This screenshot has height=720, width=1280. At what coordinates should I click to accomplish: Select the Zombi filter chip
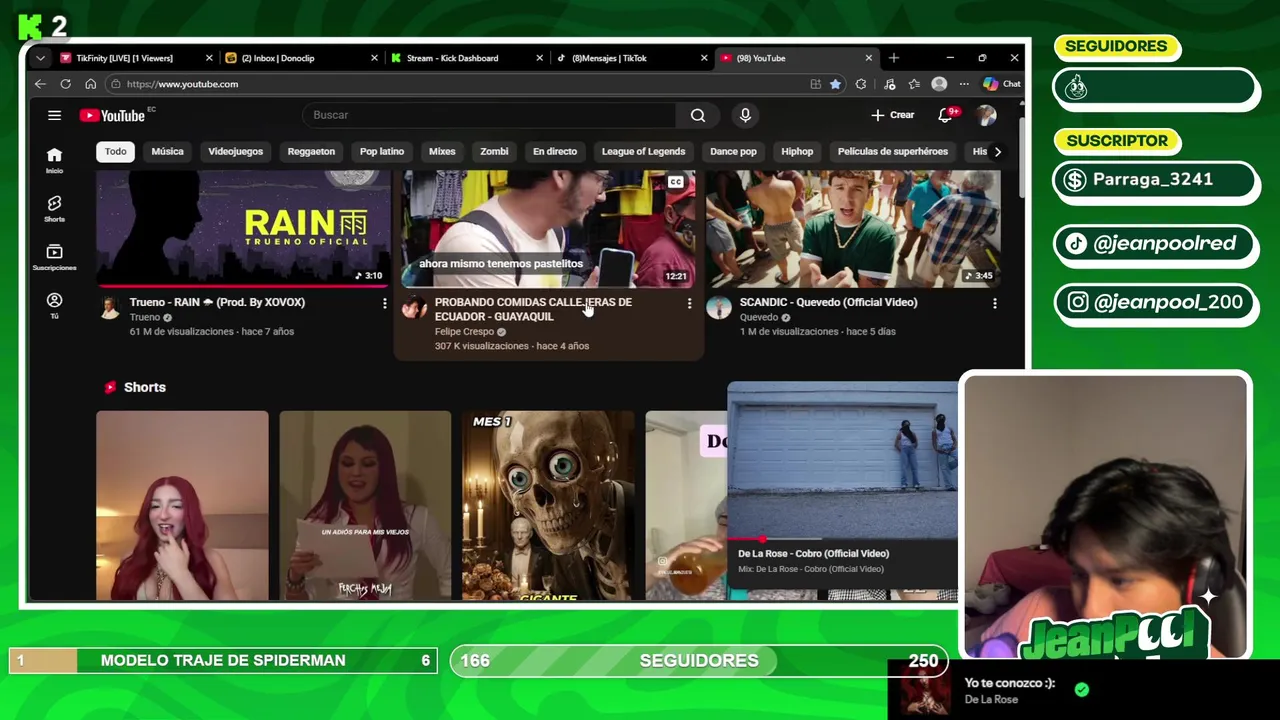click(494, 152)
